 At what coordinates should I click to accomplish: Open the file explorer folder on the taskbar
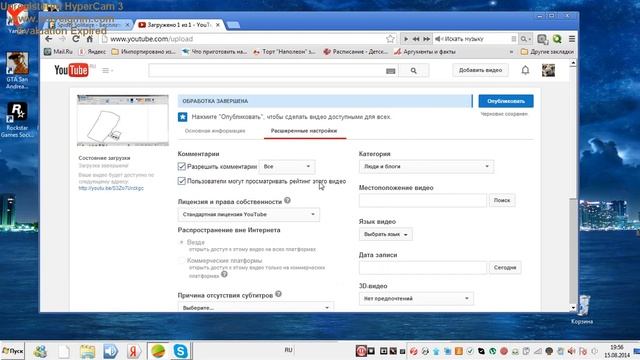tap(87, 351)
